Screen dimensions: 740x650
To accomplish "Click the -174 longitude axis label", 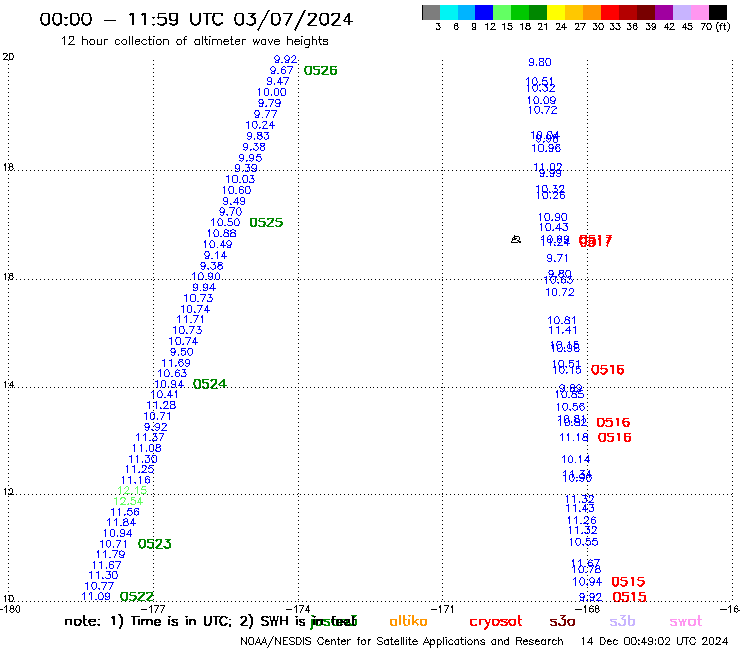I will click(297, 609).
